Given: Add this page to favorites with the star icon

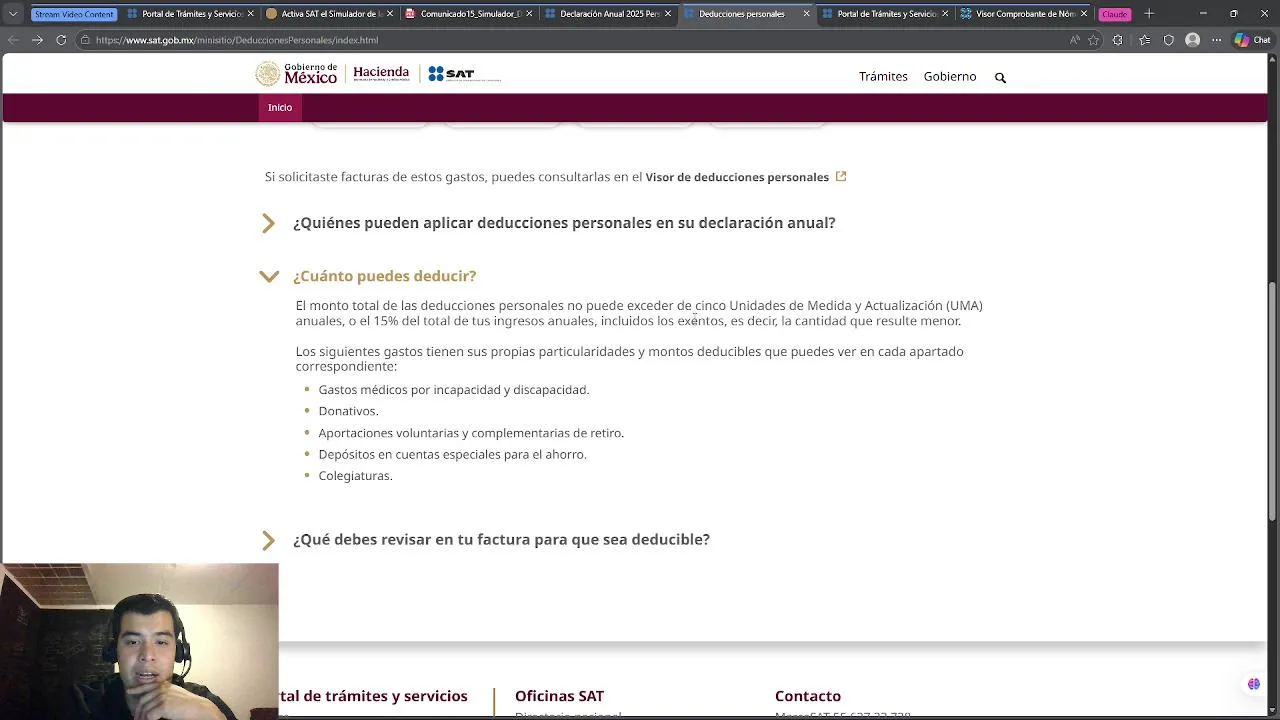Looking at the screenshot, I should [x=1094, y=40].
